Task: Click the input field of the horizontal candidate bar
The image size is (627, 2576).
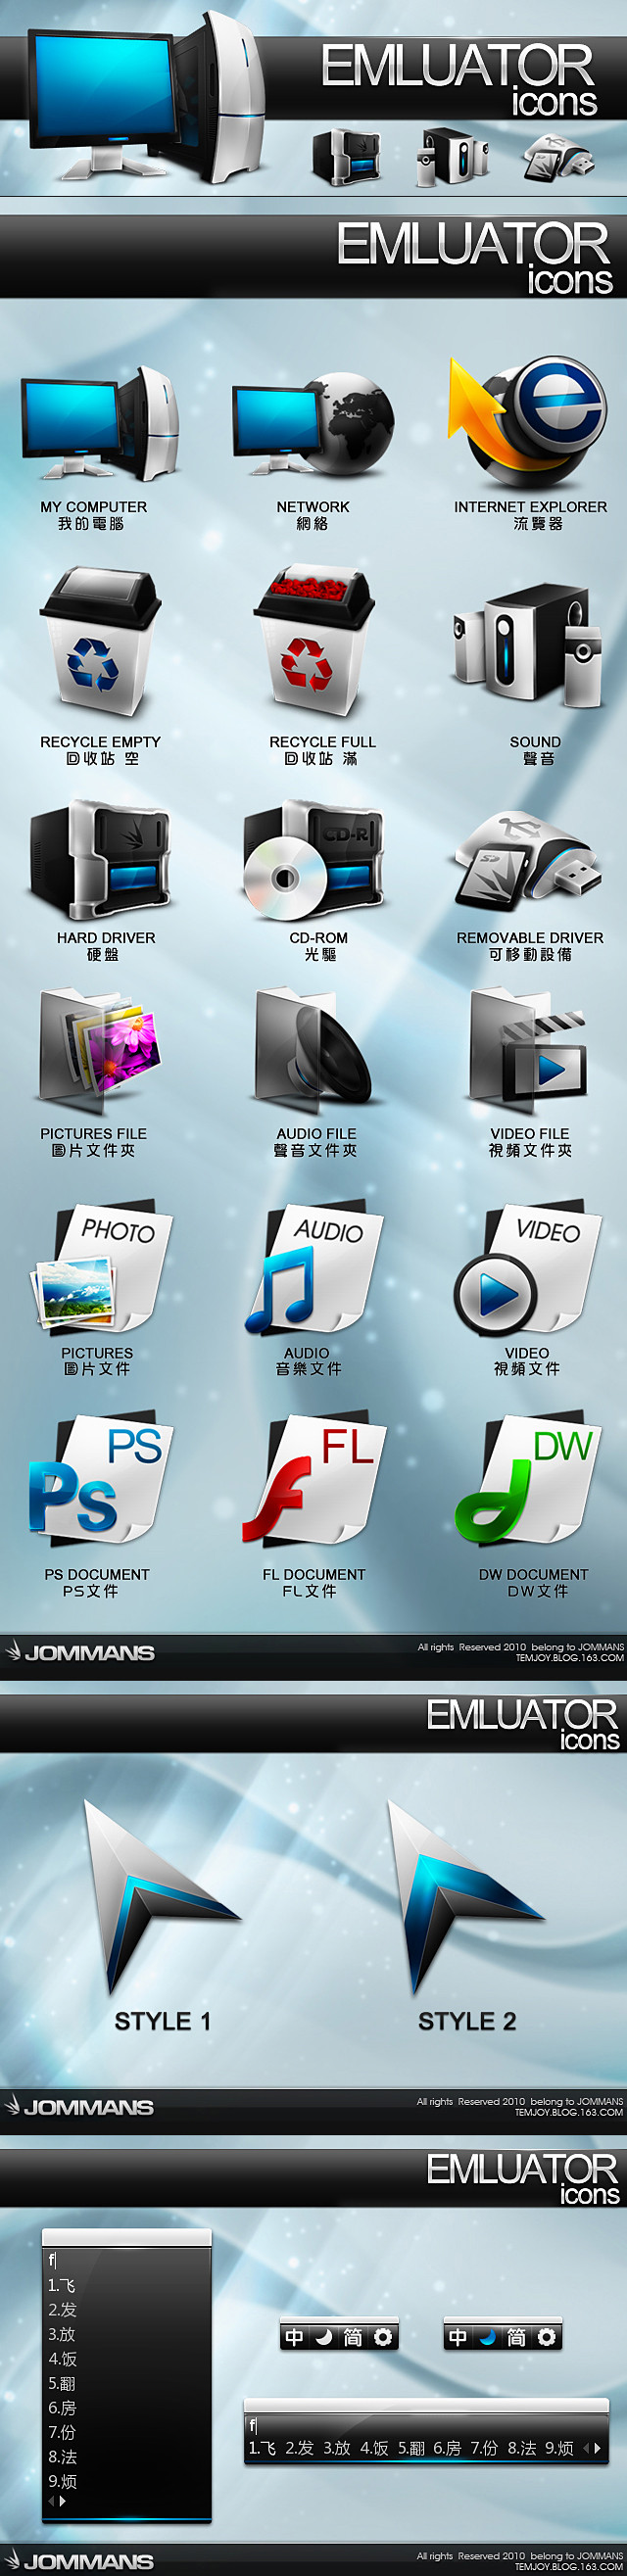Action: coord(426,2425)
